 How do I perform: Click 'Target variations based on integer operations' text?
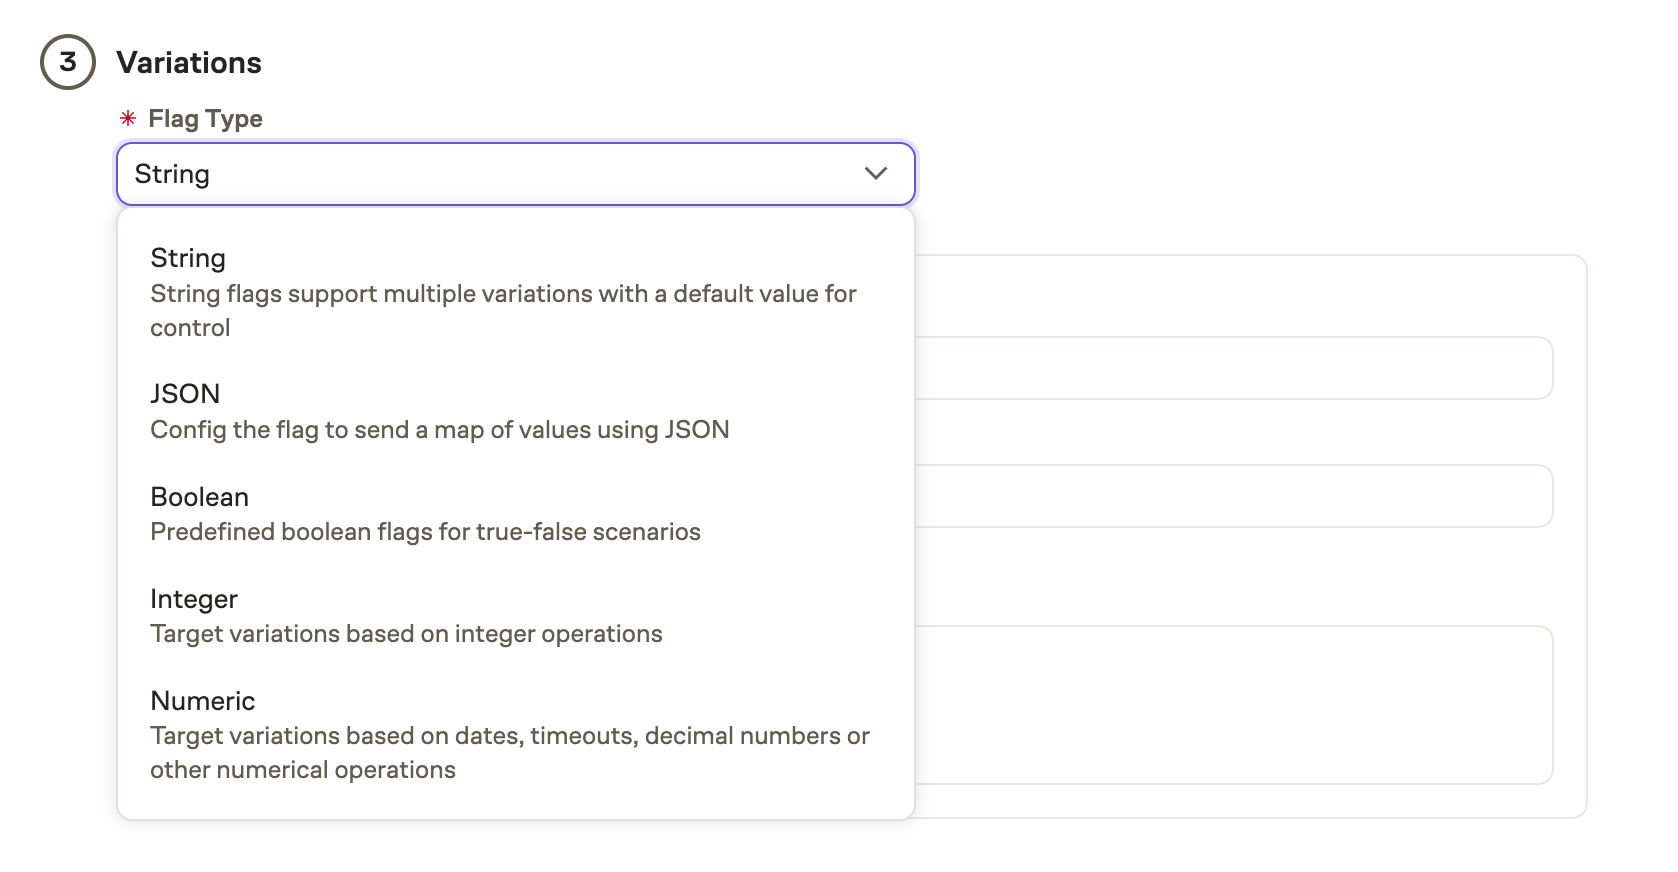point(406,634)
